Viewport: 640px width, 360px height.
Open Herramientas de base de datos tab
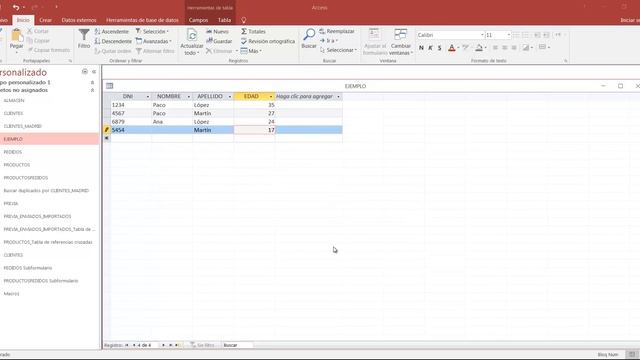[x=142, y=20]
